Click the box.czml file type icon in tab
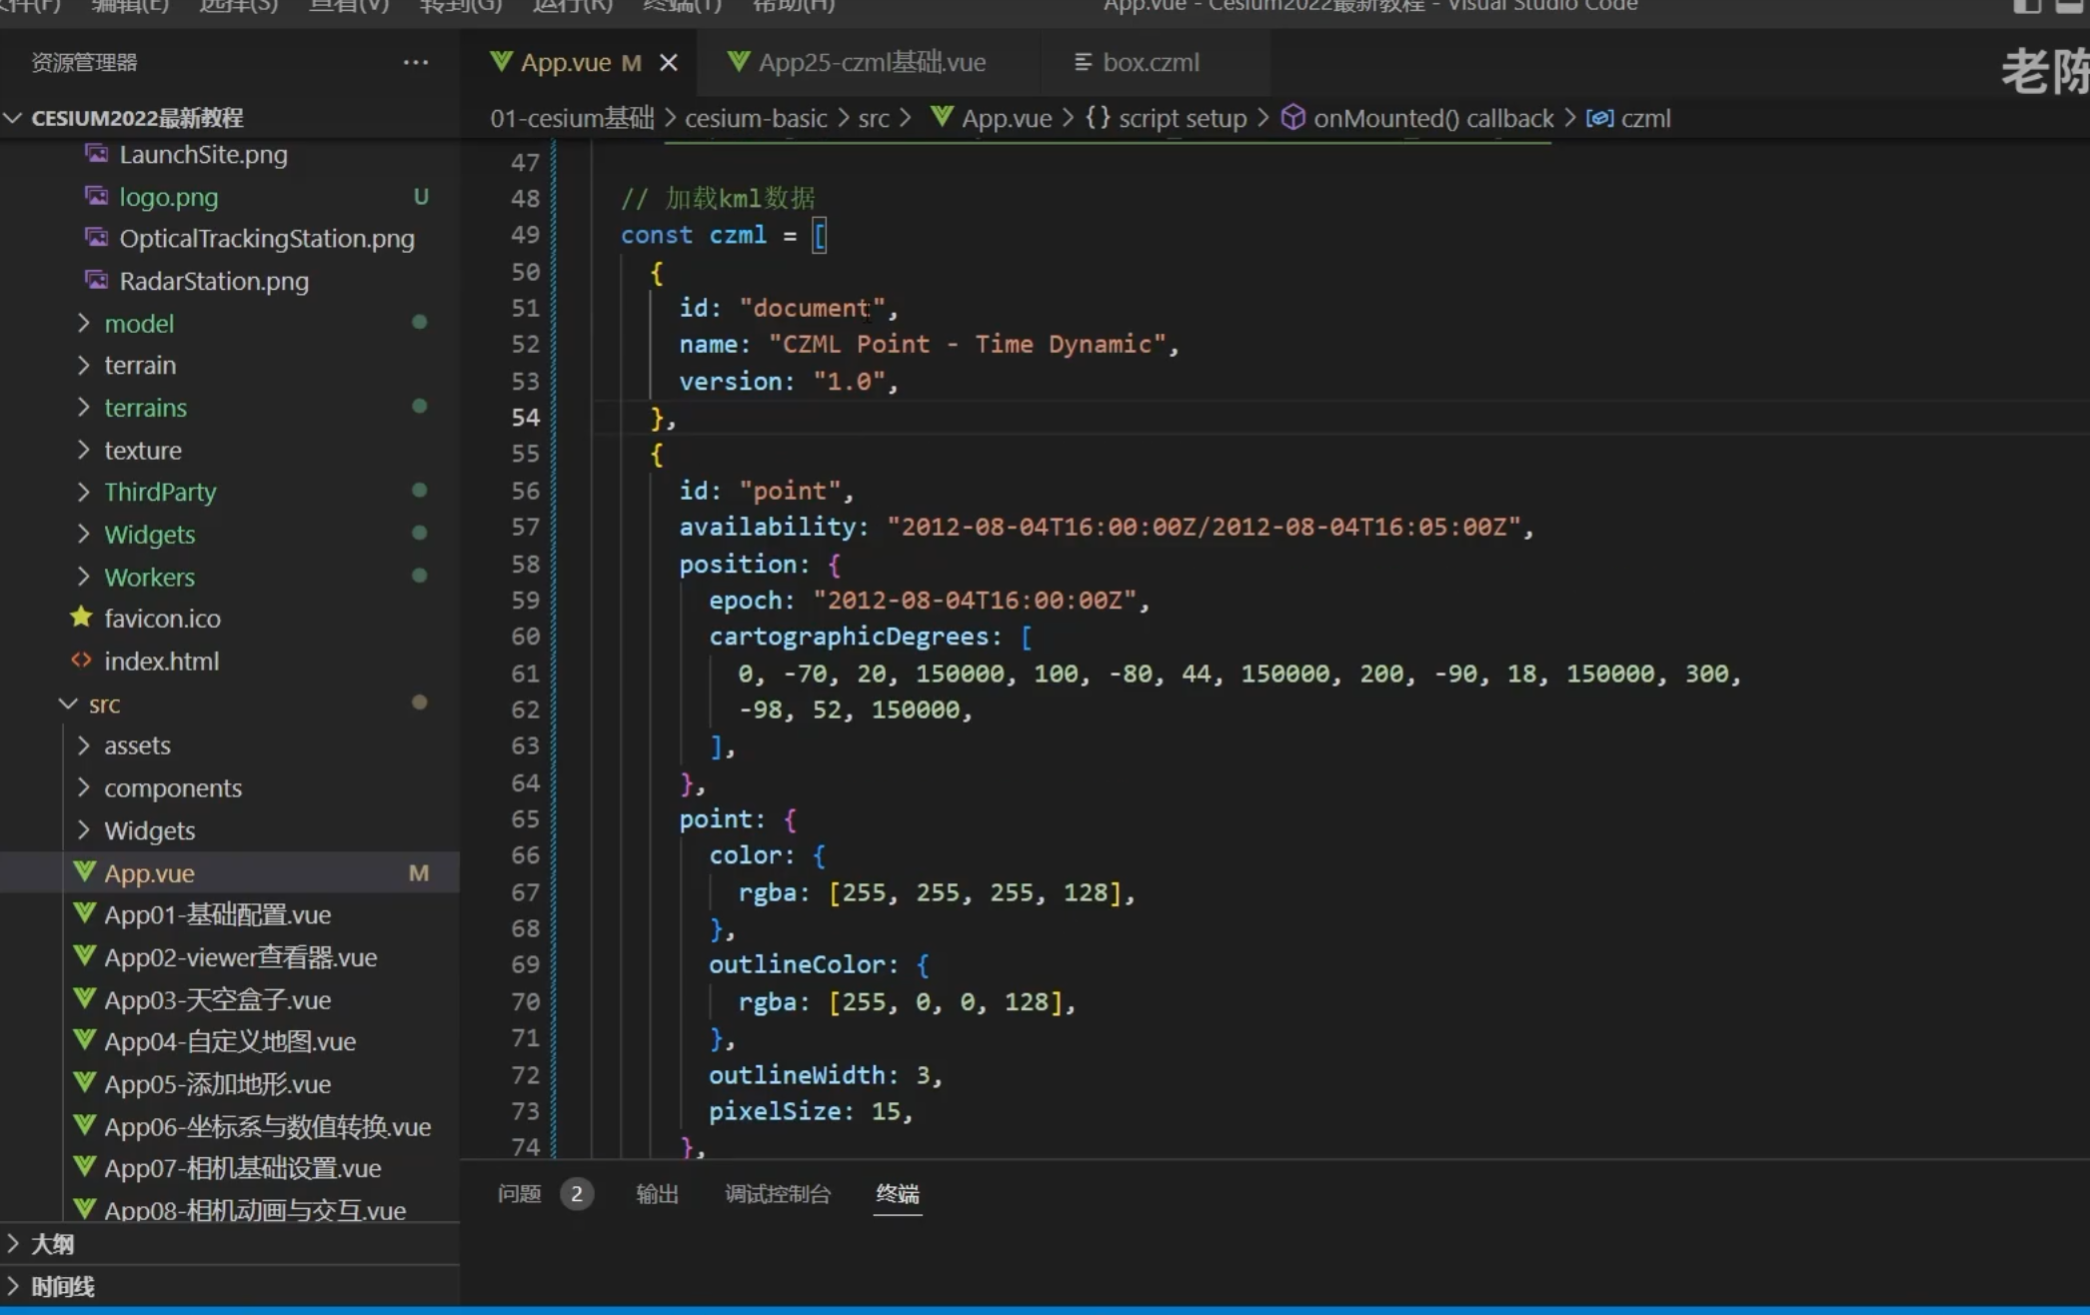Image resolution: width=2090 pixels, height=1315 pixels. [x=1082, y=62]
